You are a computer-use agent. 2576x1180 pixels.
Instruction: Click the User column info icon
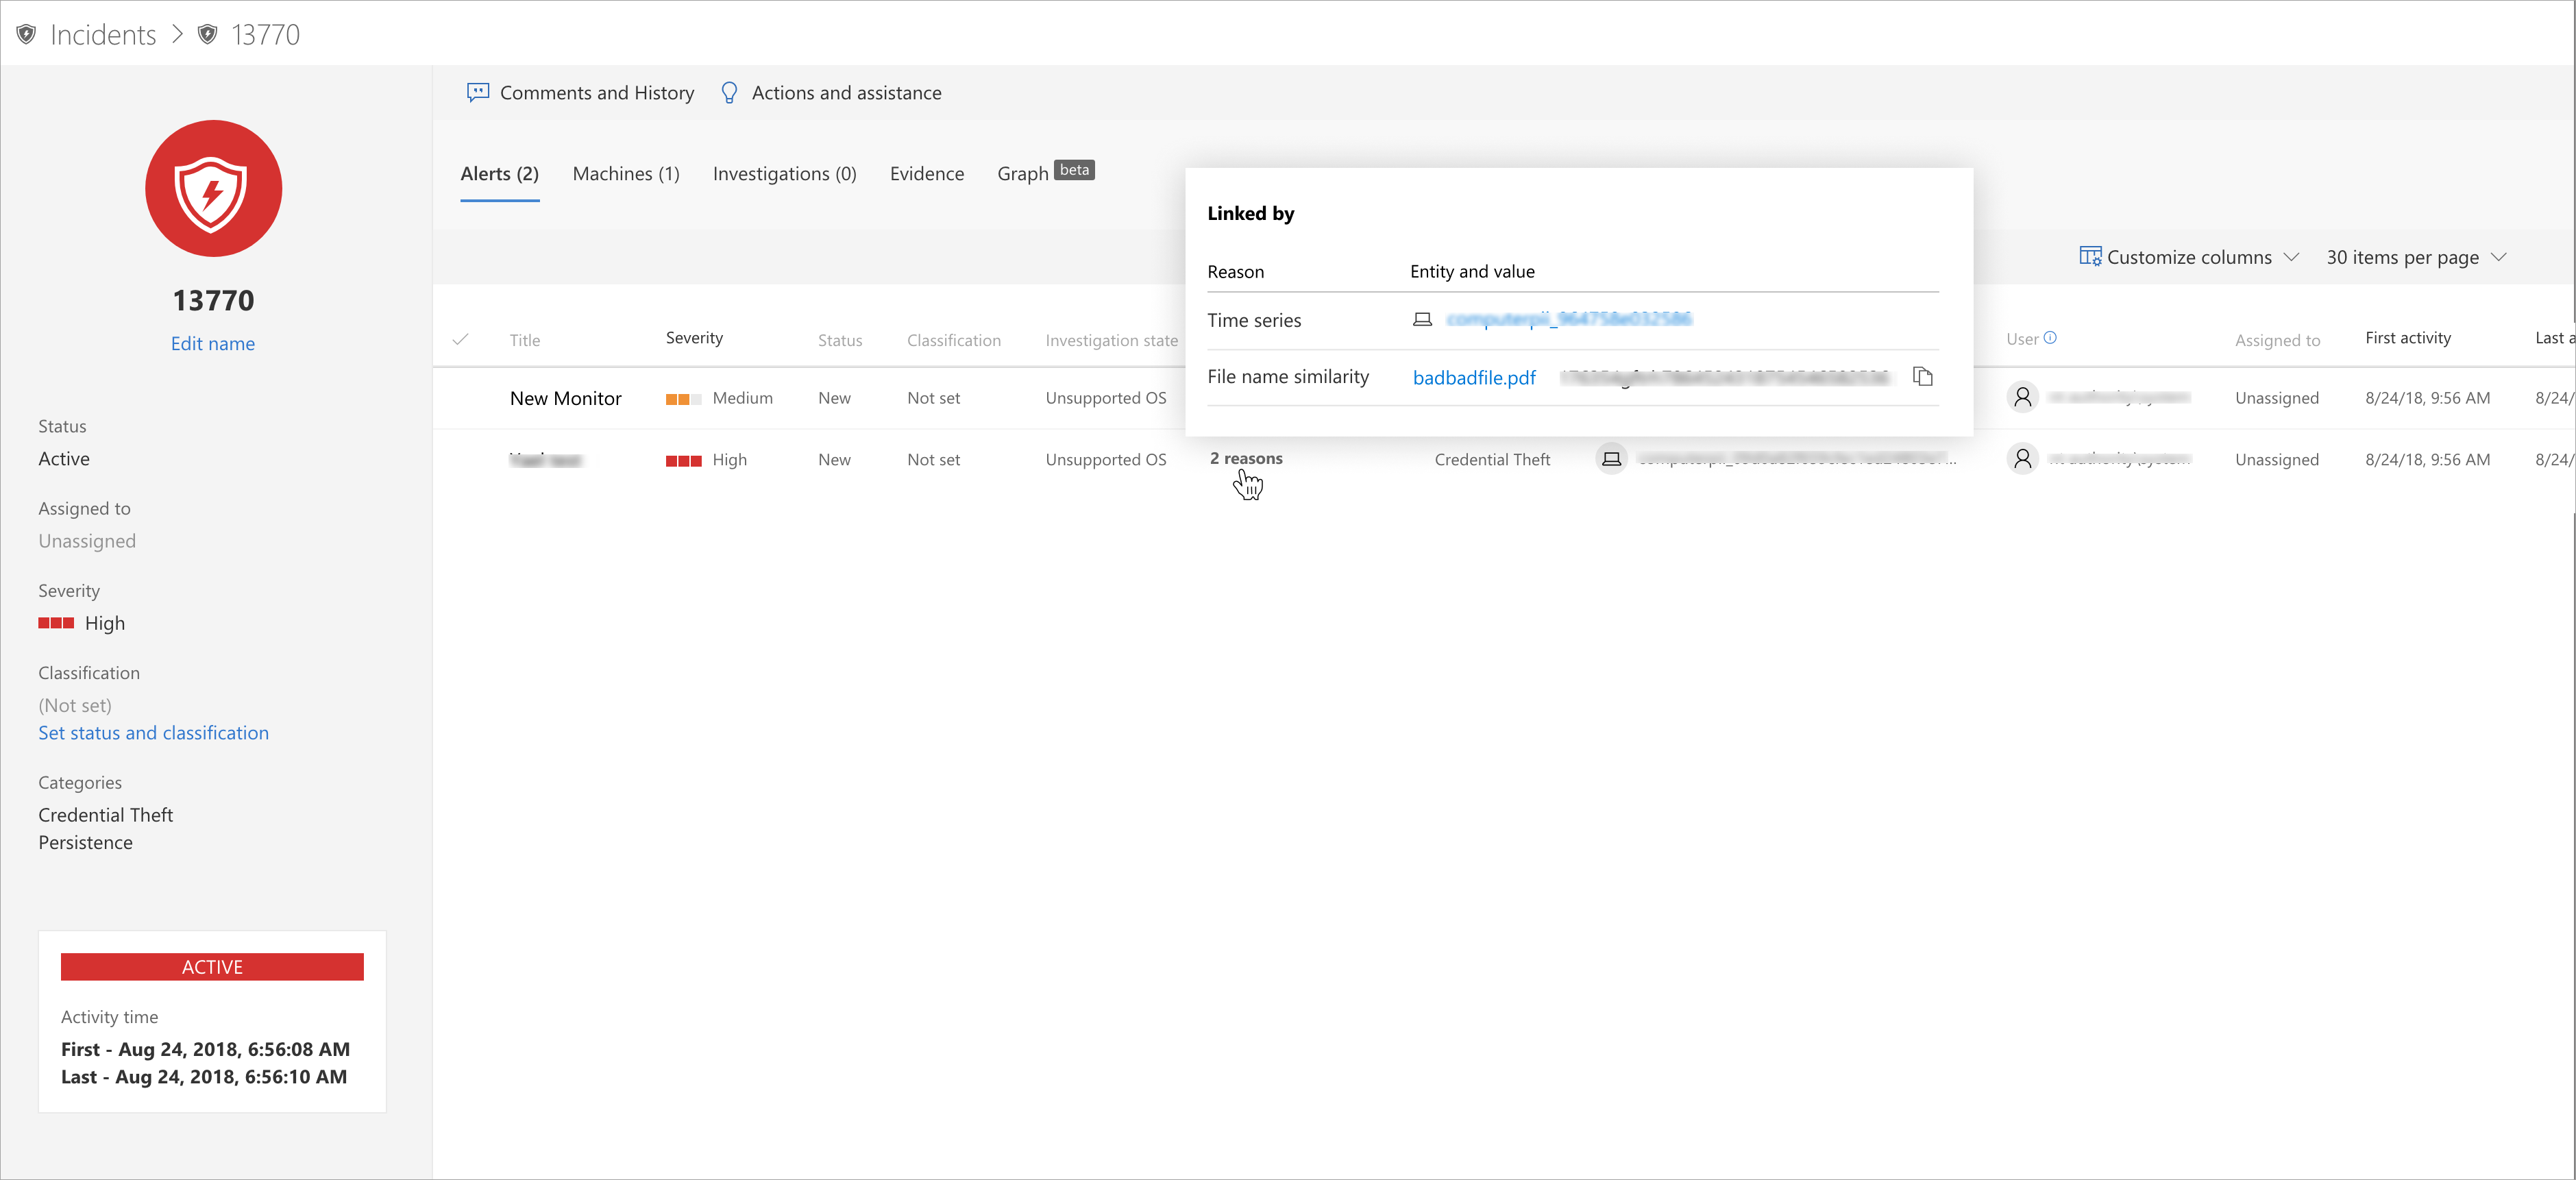coord(2050,338)
